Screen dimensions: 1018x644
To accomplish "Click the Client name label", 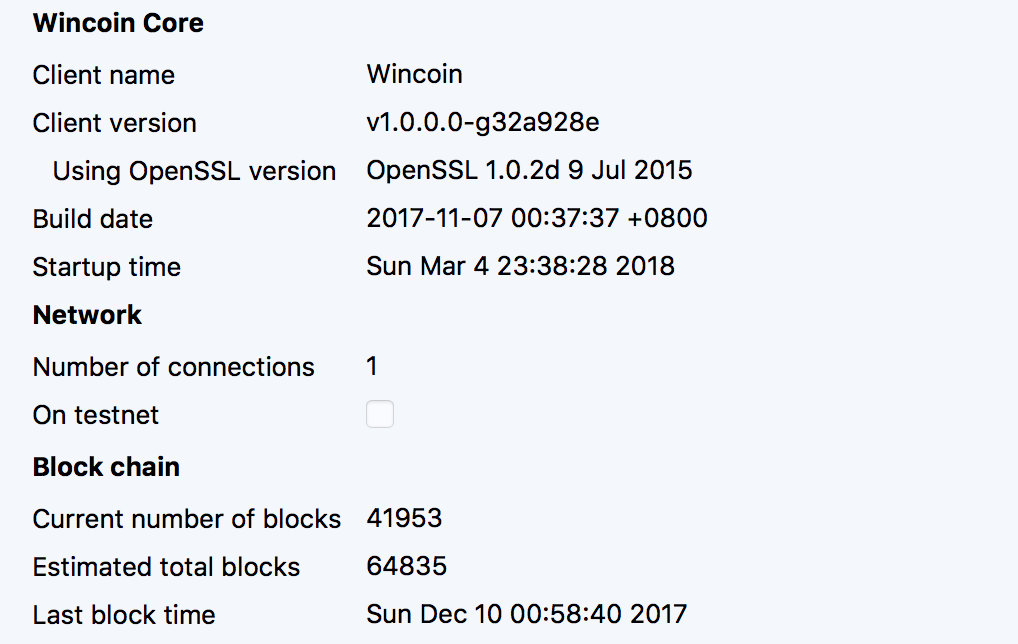I will (x=104, y=75).
